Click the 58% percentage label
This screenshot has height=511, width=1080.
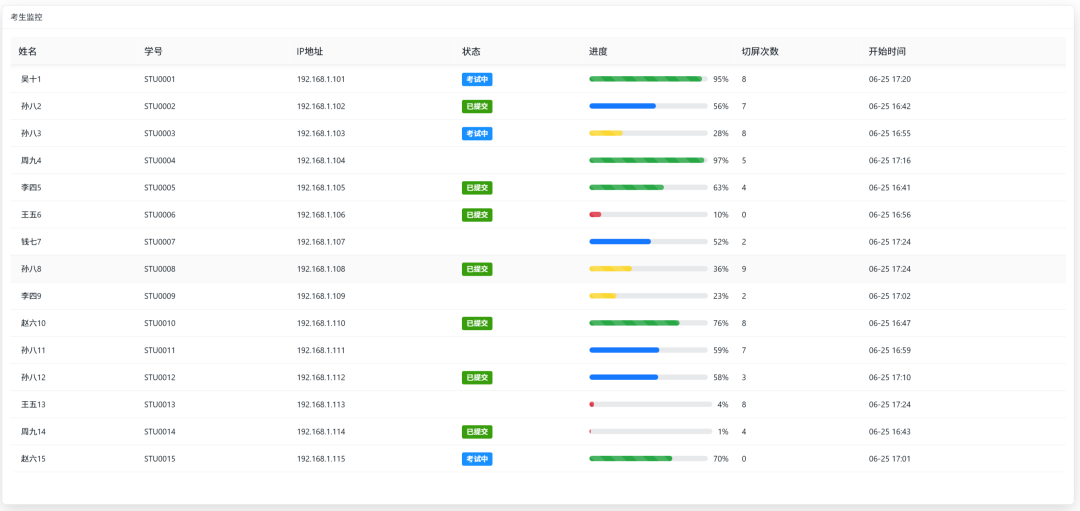click(x=720, y=377)
